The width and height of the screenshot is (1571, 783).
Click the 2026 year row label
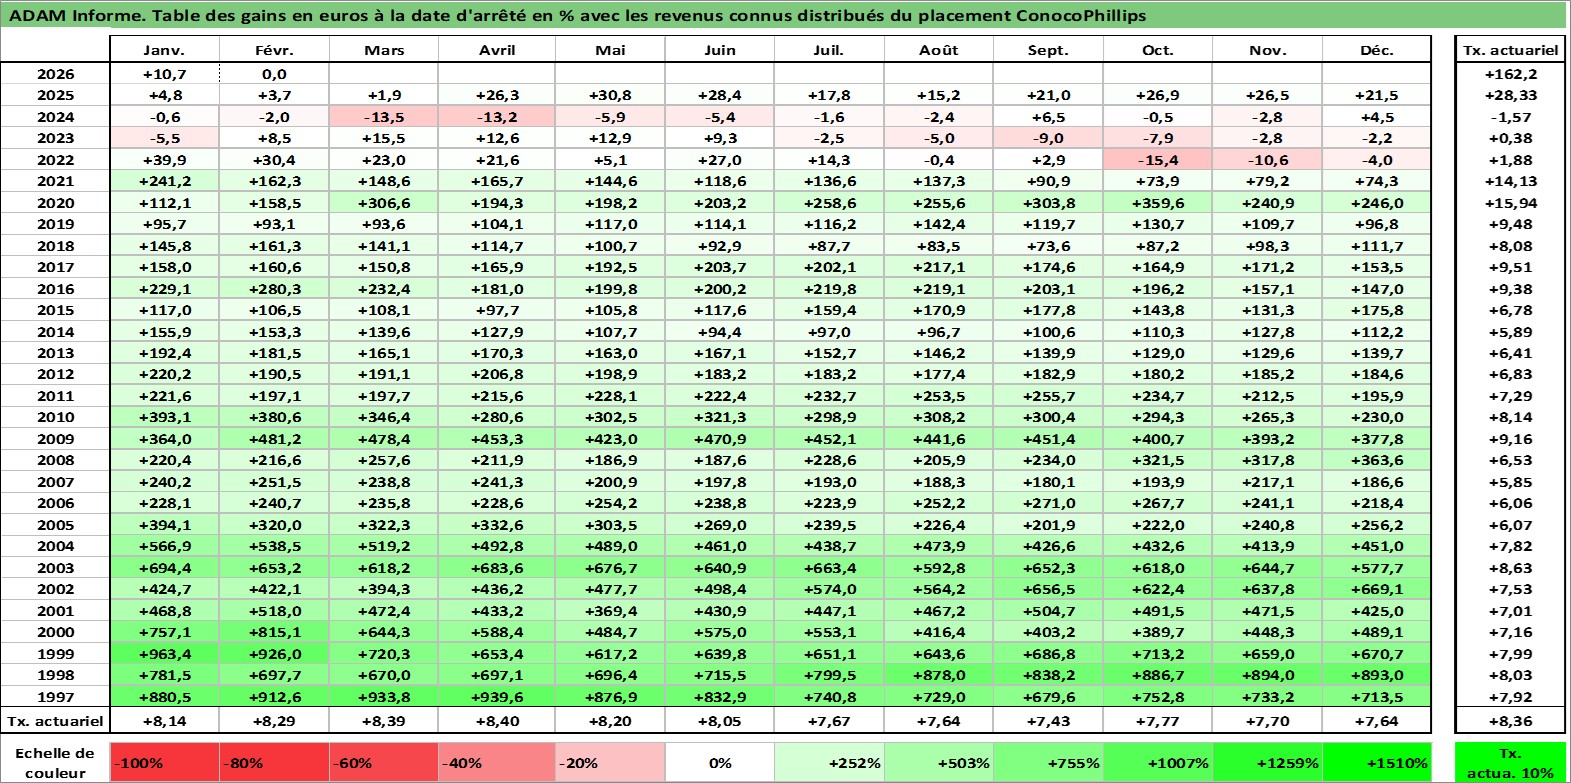55,74
